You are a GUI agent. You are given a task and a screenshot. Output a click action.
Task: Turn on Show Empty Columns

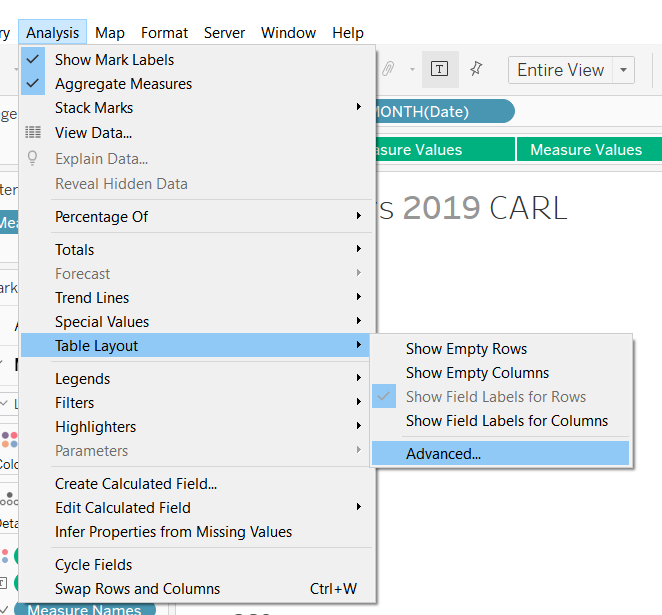(477, 373)
